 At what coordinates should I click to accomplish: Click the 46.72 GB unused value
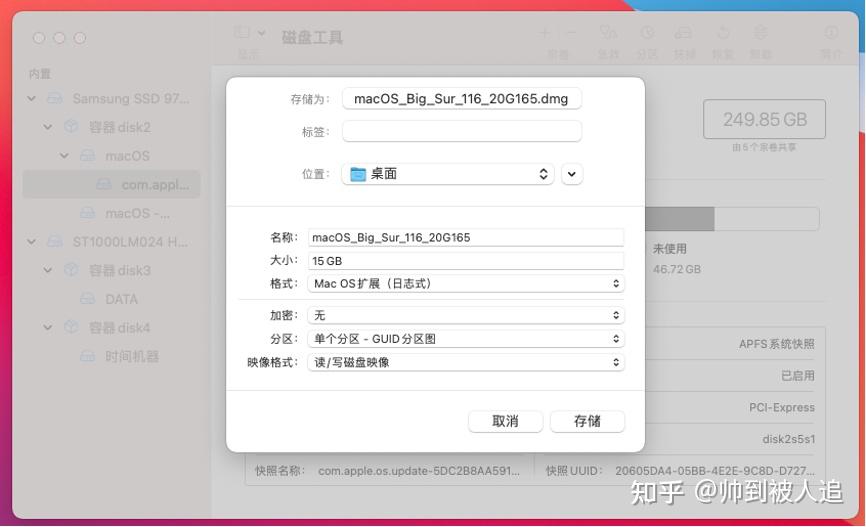(677, 270)
